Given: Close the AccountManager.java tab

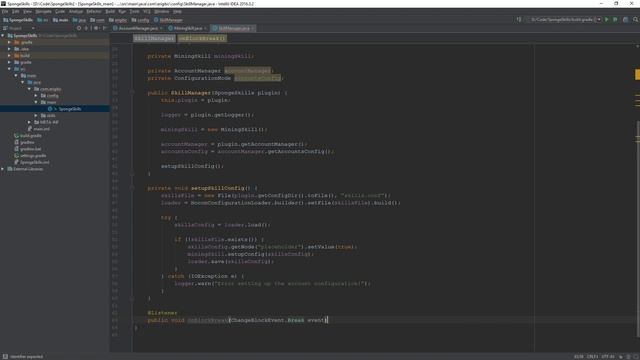Looking at the screenshot, I should coord(161,28).
